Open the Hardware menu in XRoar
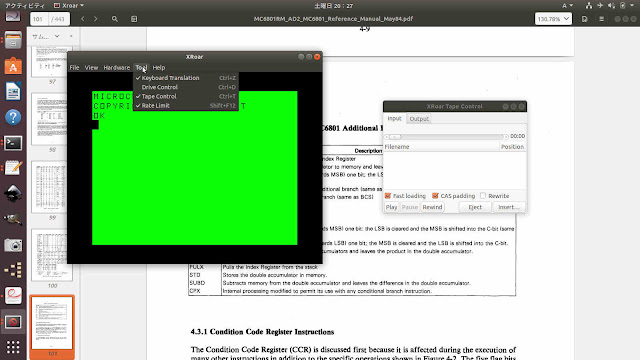The height and width of the screenshot is (360, 640). tap(117, 68)
